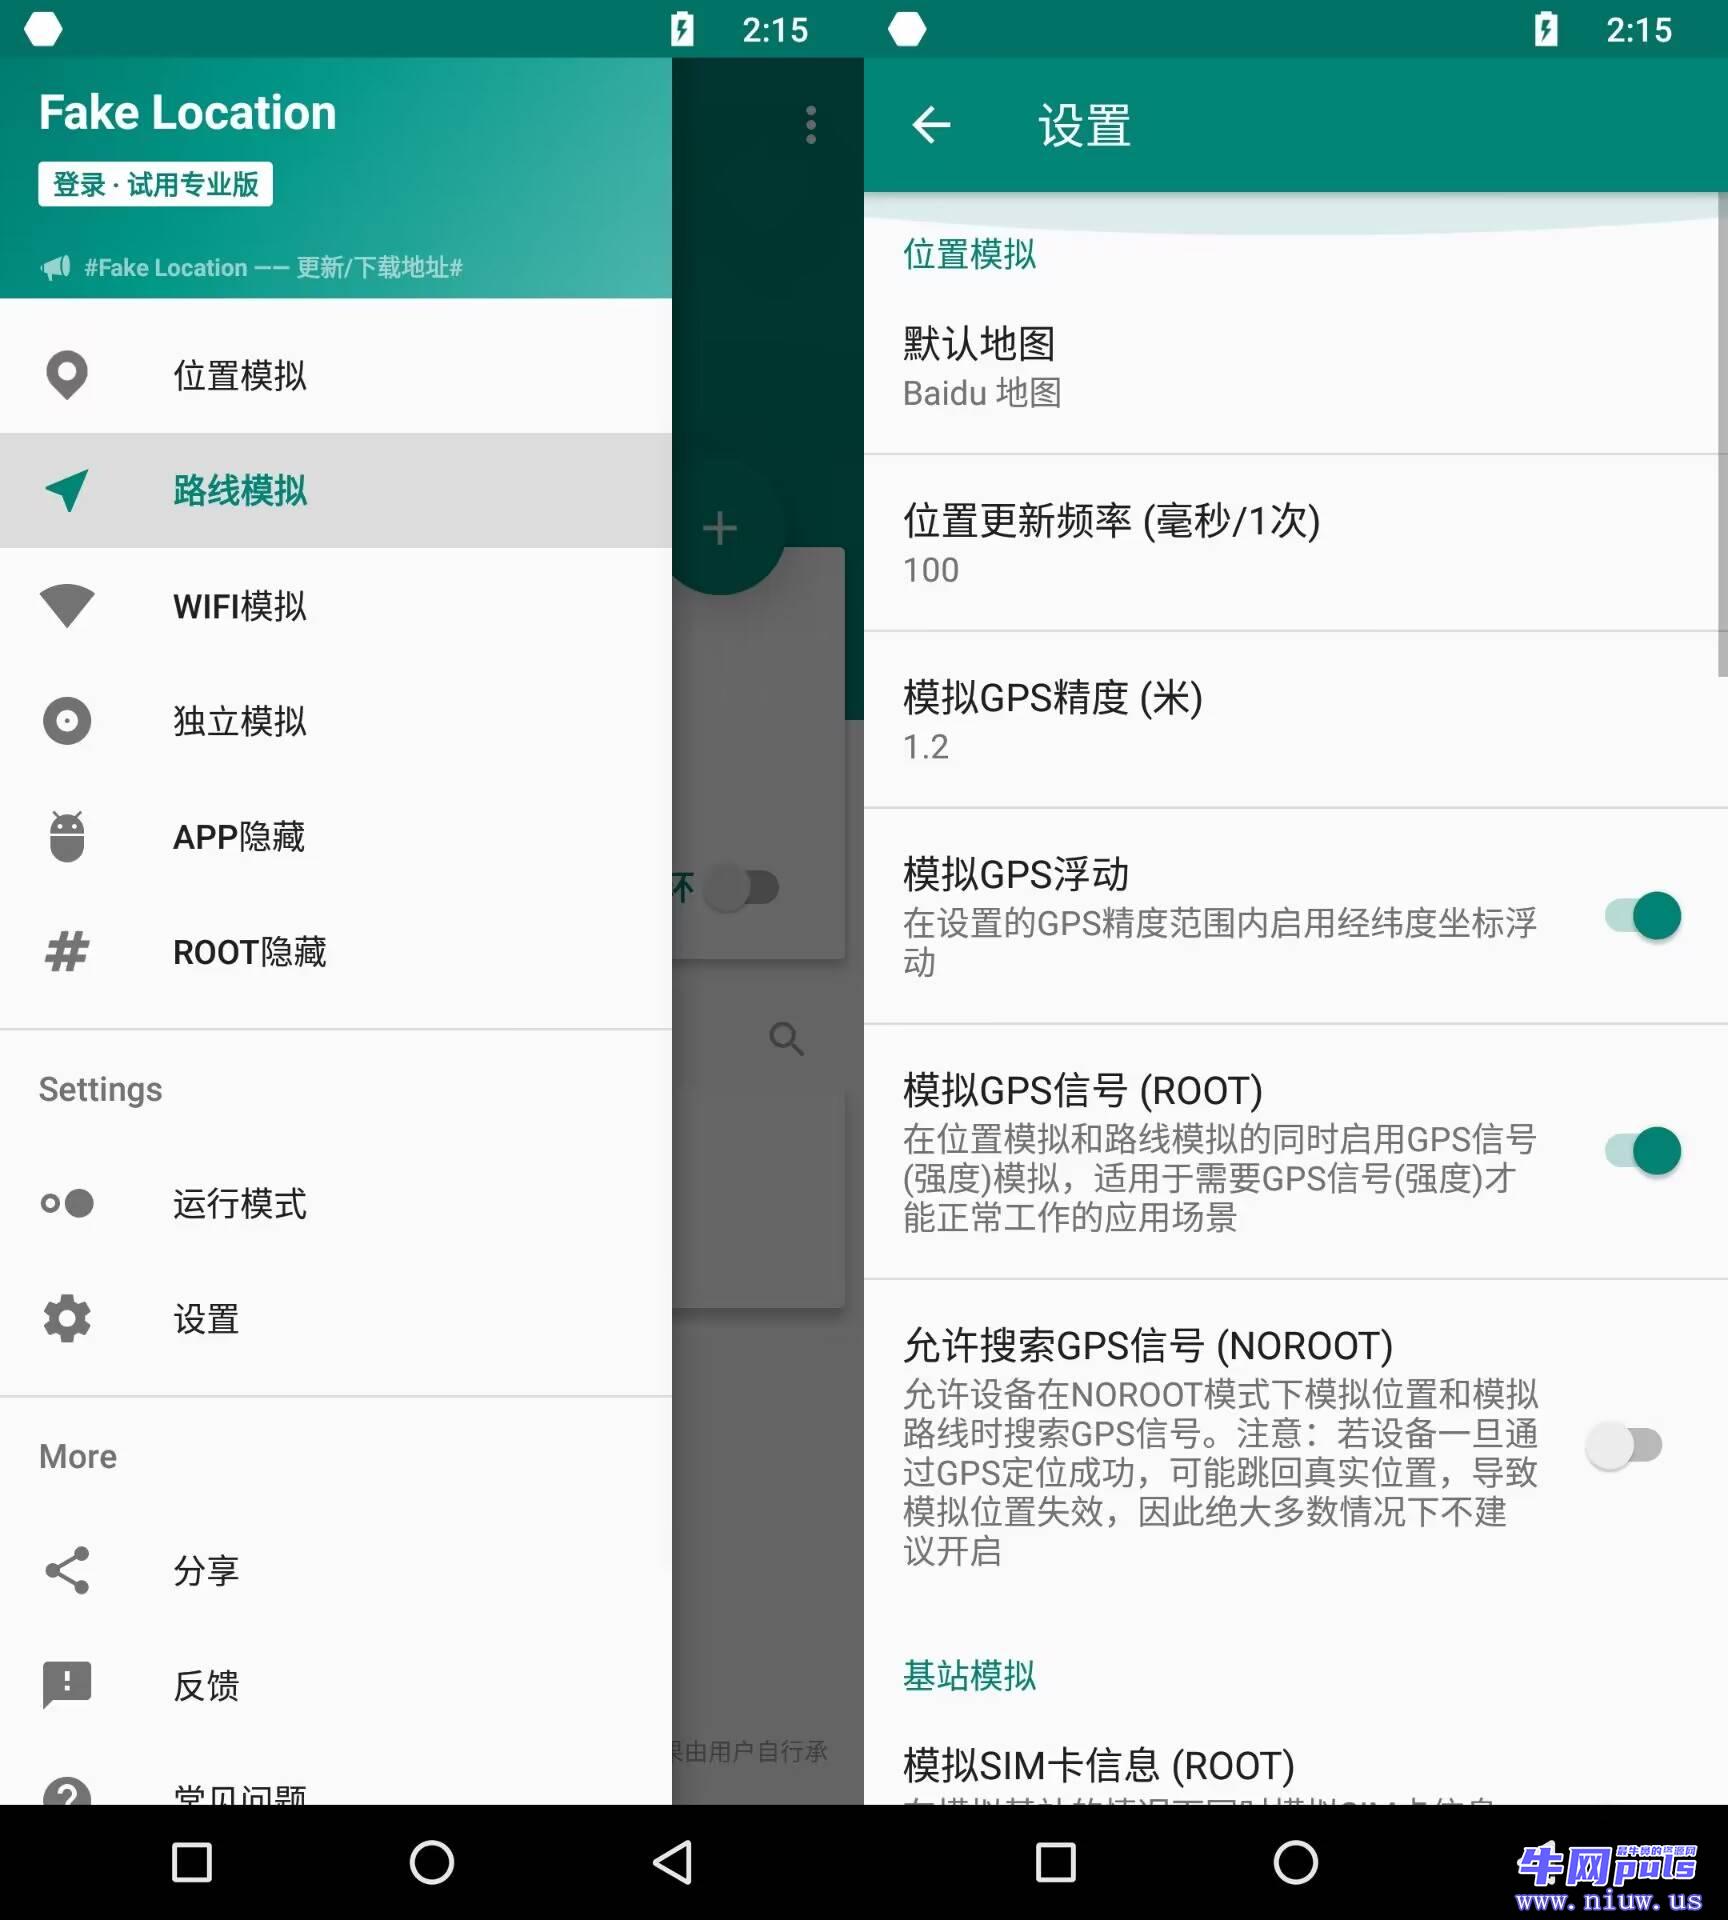Tap the disc icon beside 独立模拟
This screenshot has height=1920, width=1728.
67,721
